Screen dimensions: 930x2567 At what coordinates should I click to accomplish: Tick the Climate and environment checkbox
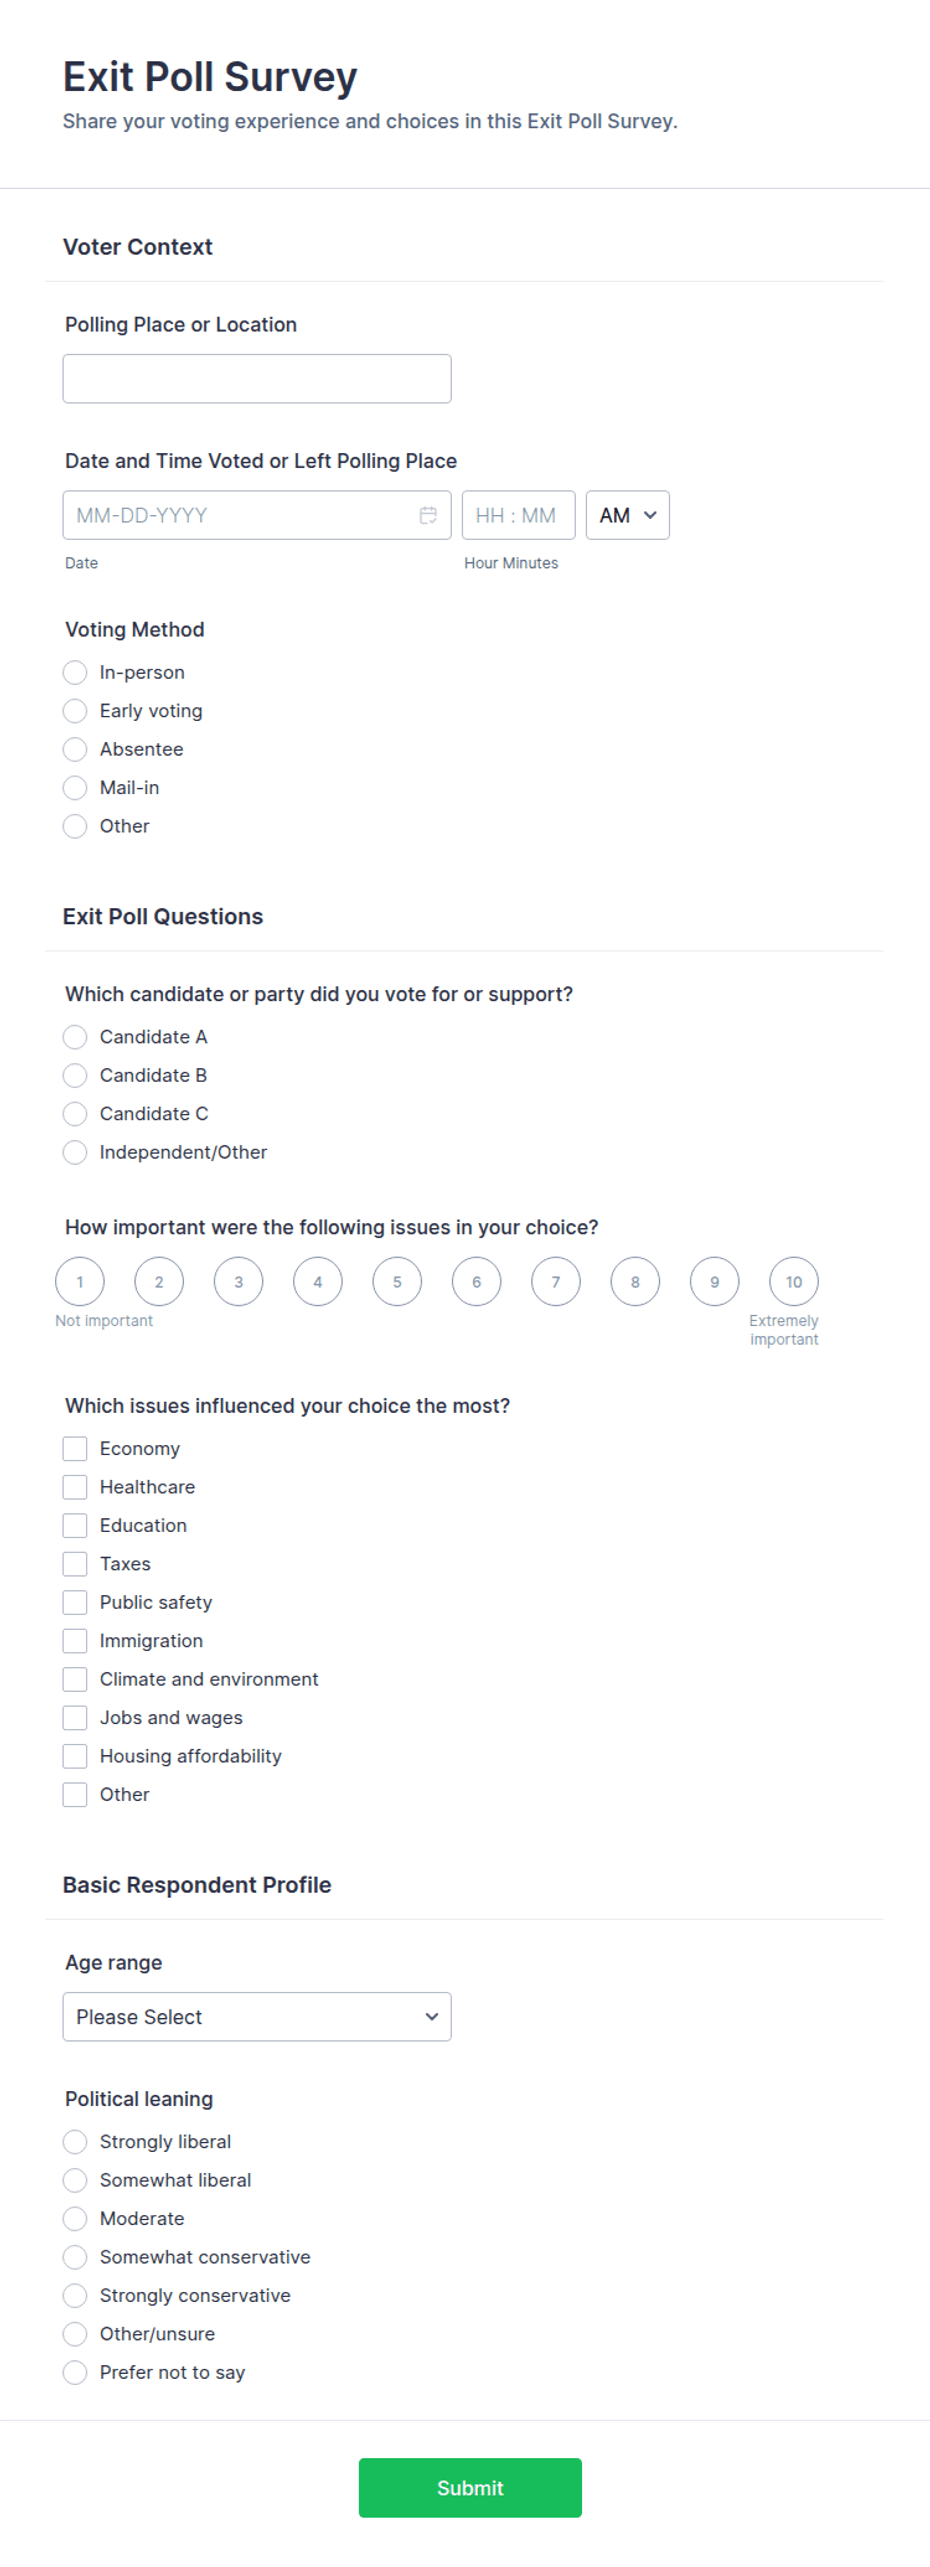[x=75, y=1679]
